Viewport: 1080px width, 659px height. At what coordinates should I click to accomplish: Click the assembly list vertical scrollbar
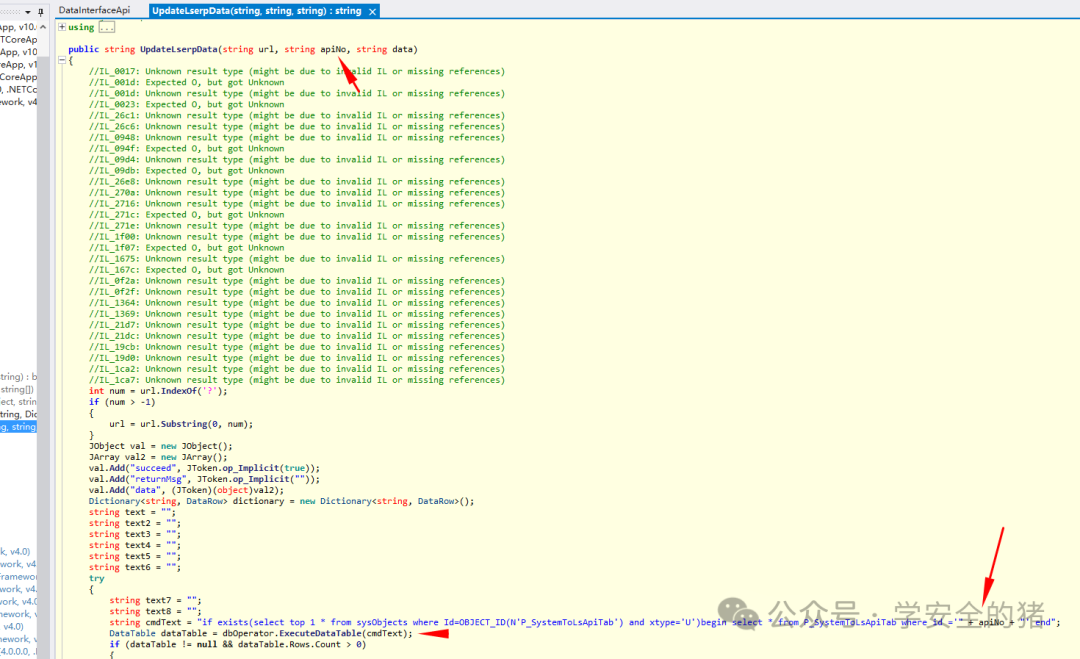click(43, 344)
